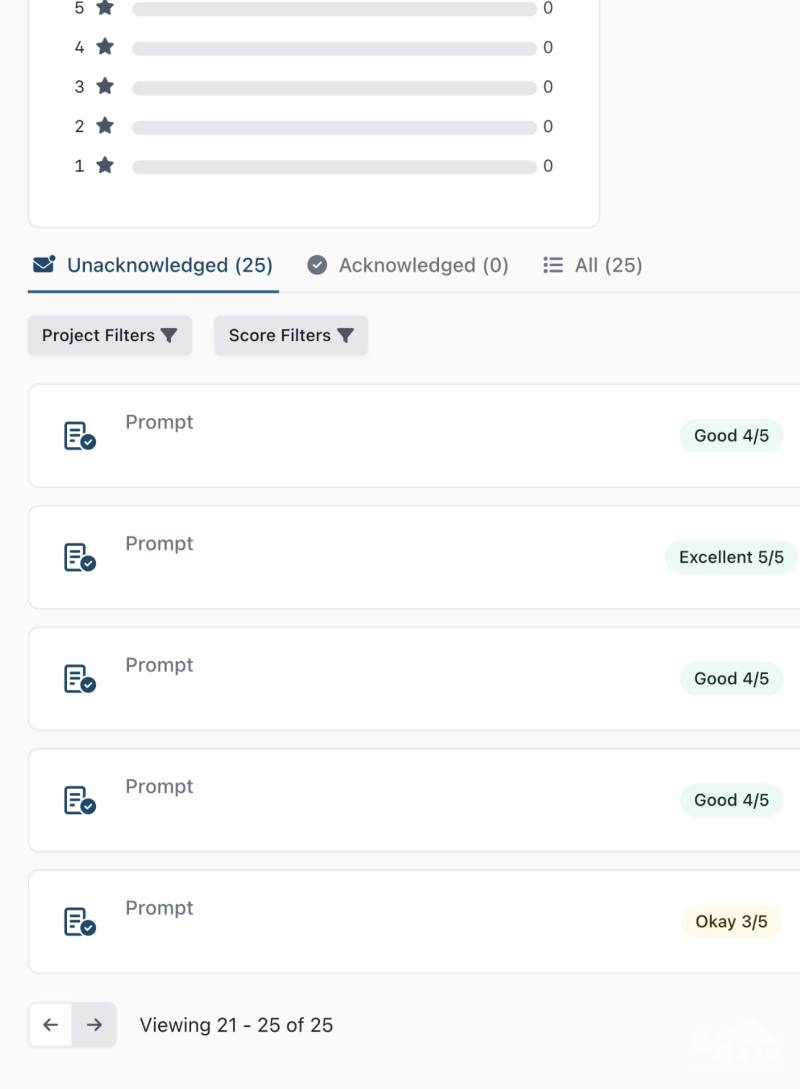
Task: Click the Okay 3/5 score badge
Action: 731,921
